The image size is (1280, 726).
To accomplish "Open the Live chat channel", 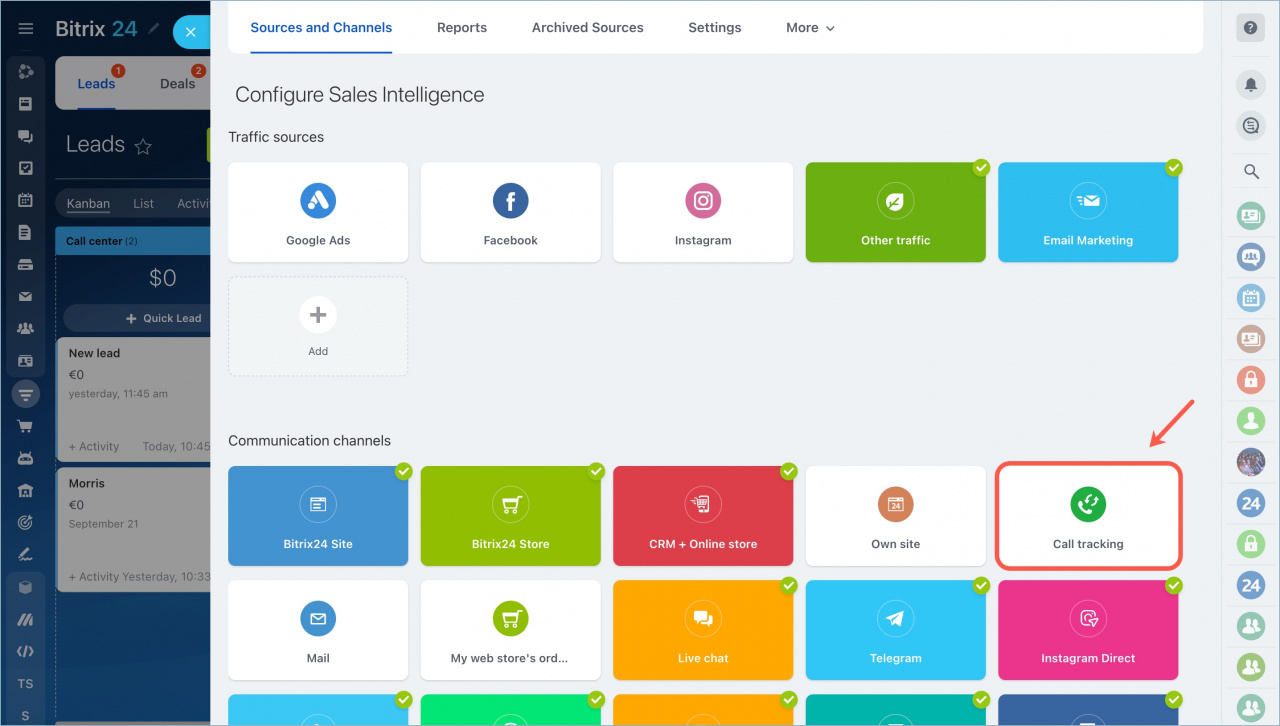I will pyautogui.click(x=703, y=630).
